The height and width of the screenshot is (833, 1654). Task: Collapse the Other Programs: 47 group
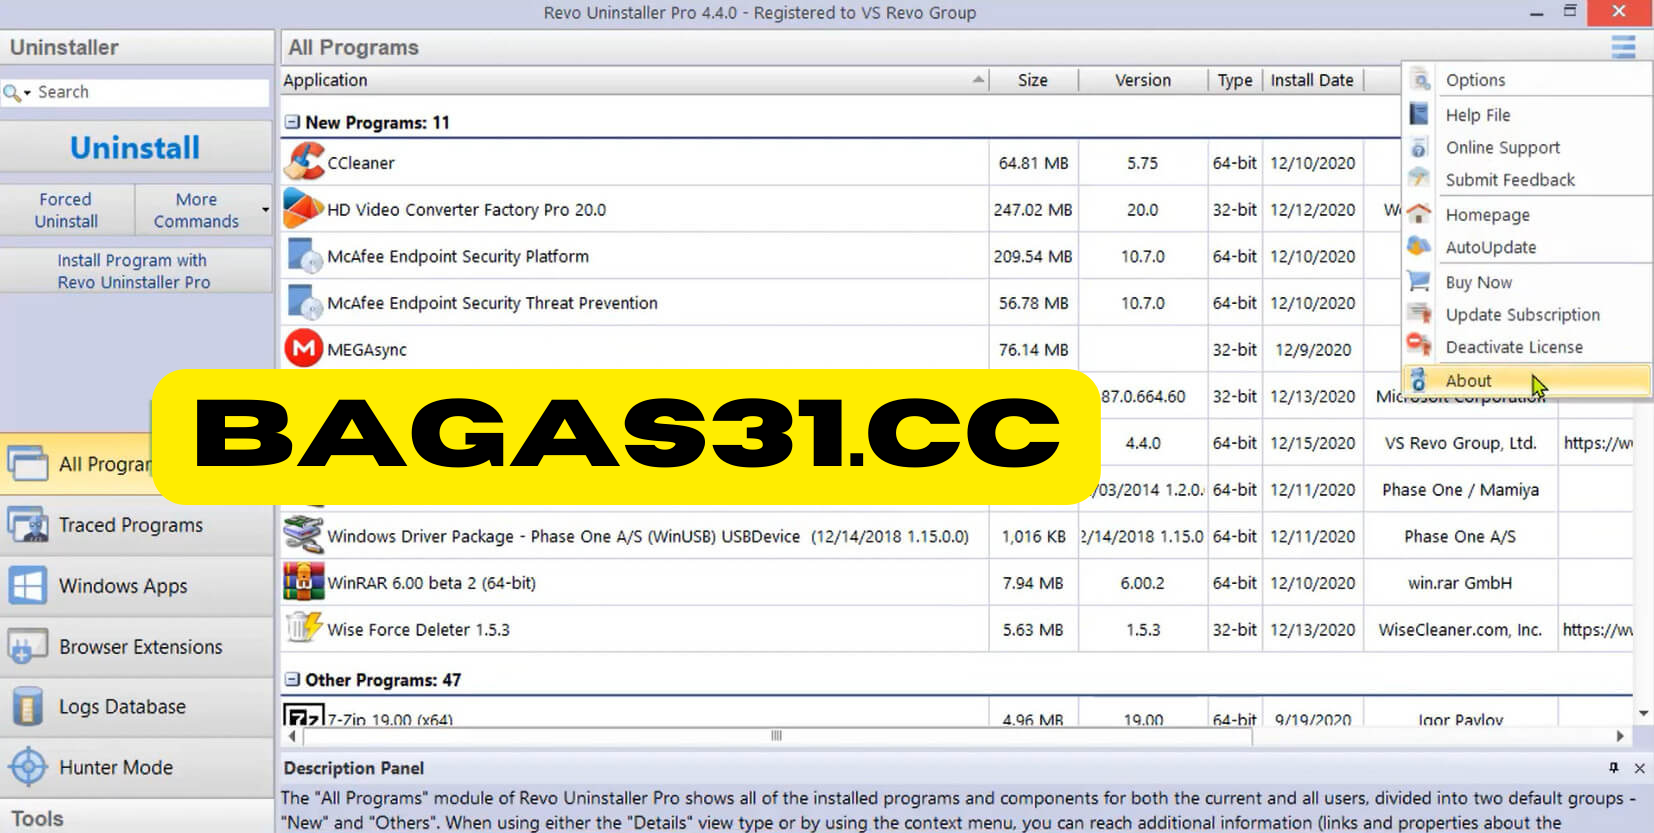point(292,679)
